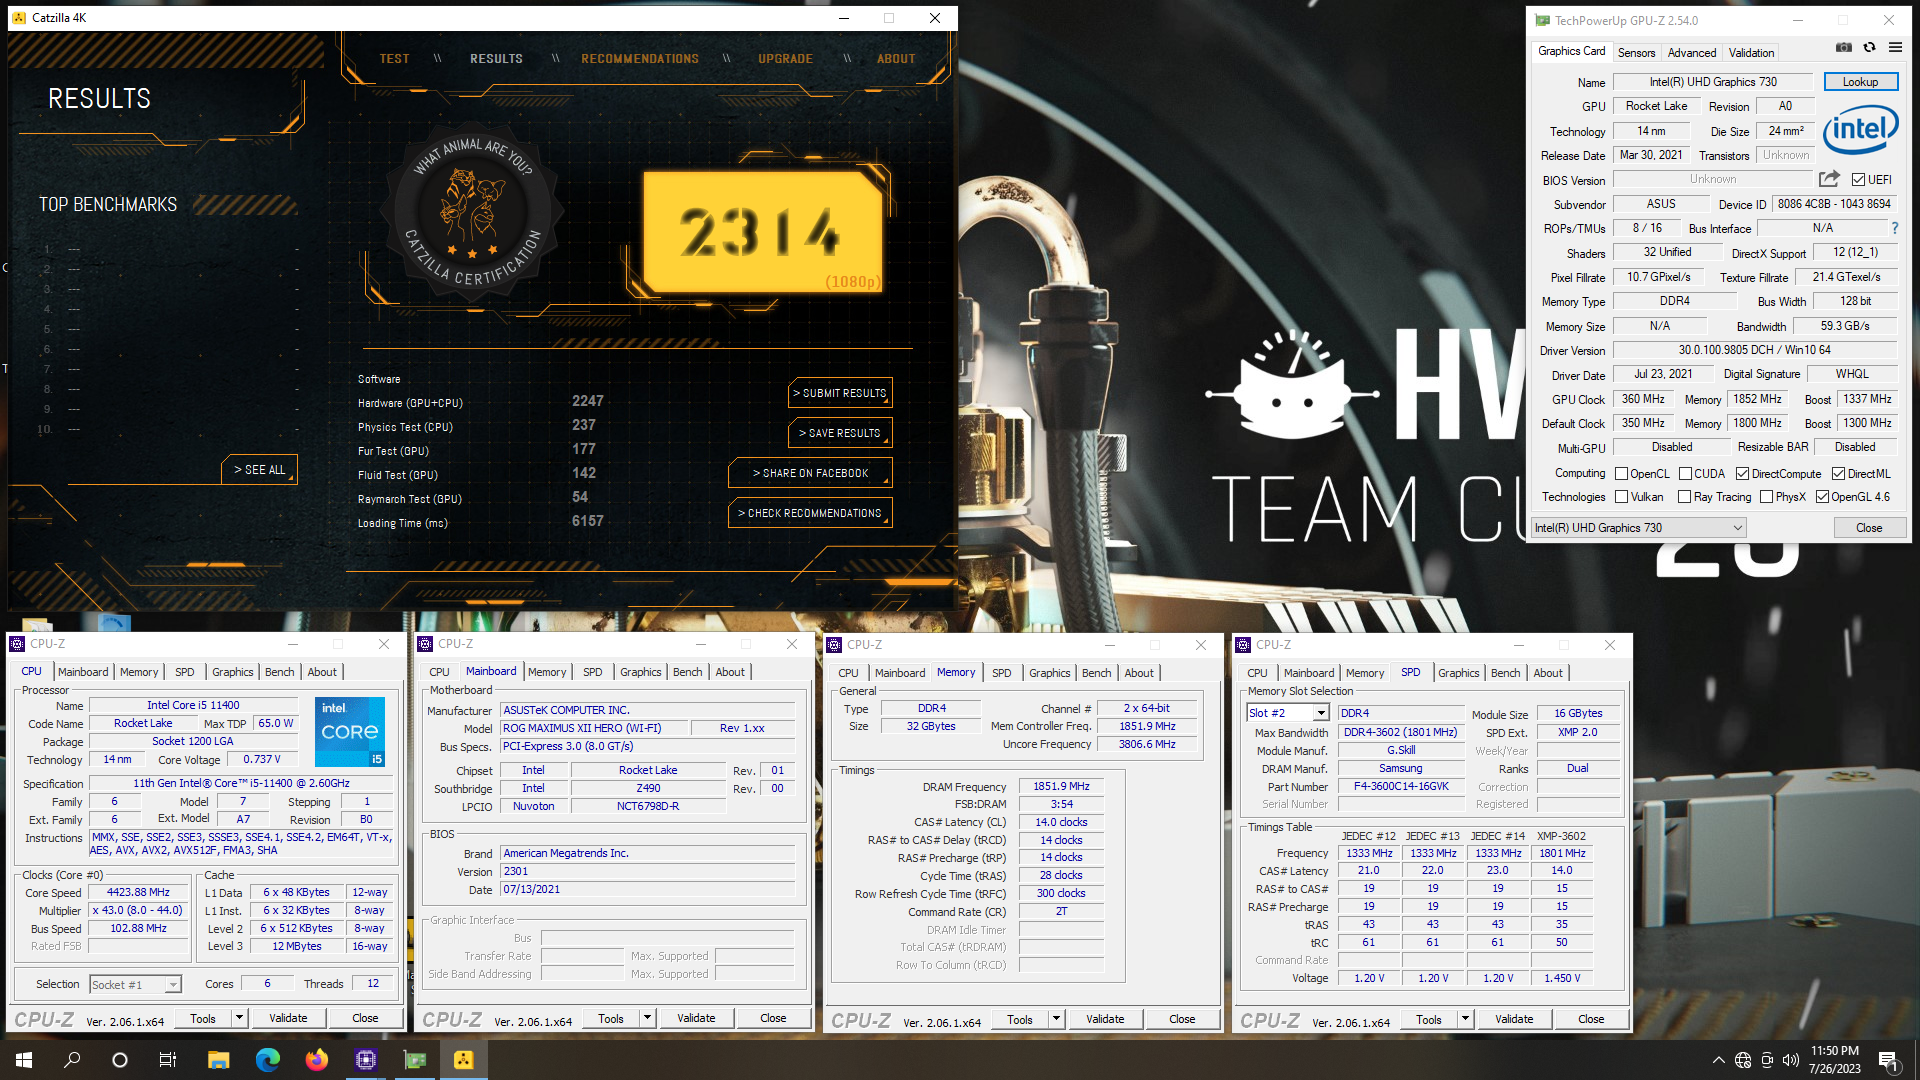This screenshot has width=1920, height=1080.
Task: Click Device ID field in GPU-Z
Action: (x=1834, y=204)
